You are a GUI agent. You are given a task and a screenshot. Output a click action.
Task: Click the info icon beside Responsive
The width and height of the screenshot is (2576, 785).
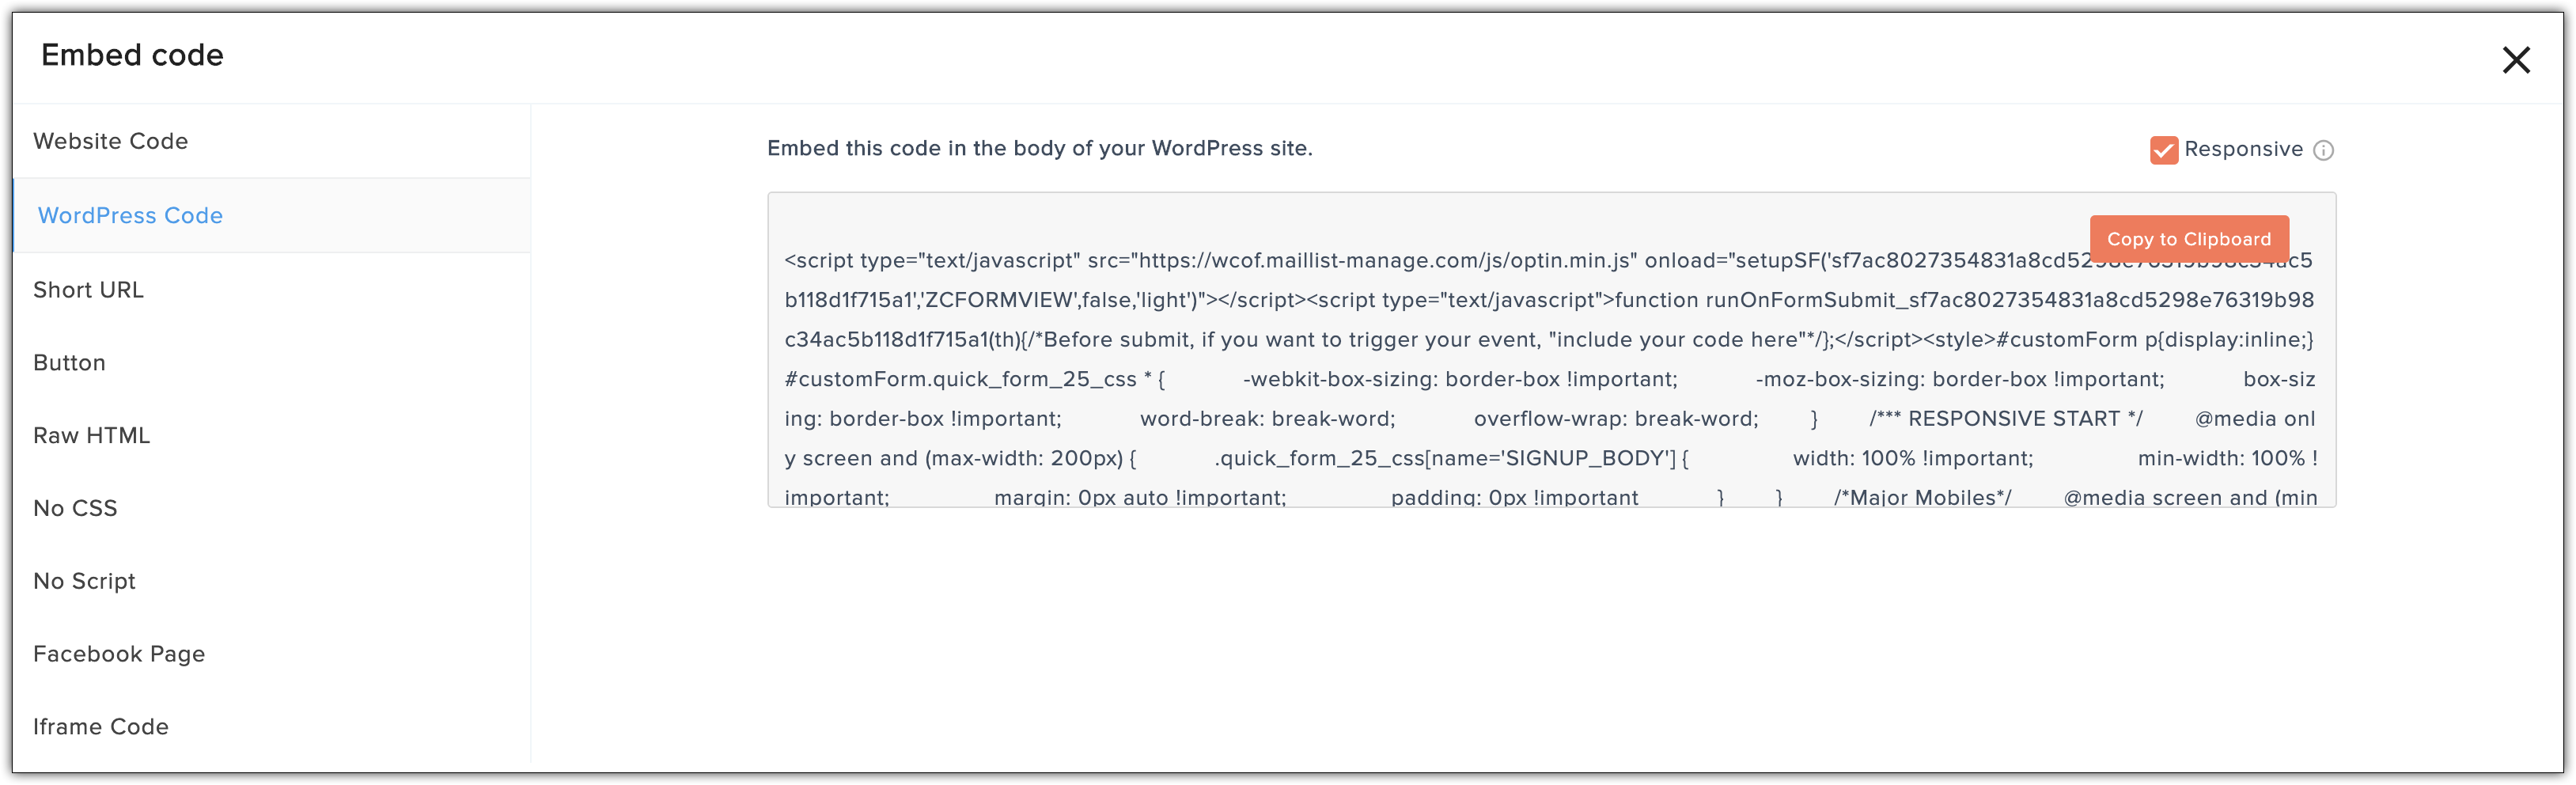coord(2323,150)
